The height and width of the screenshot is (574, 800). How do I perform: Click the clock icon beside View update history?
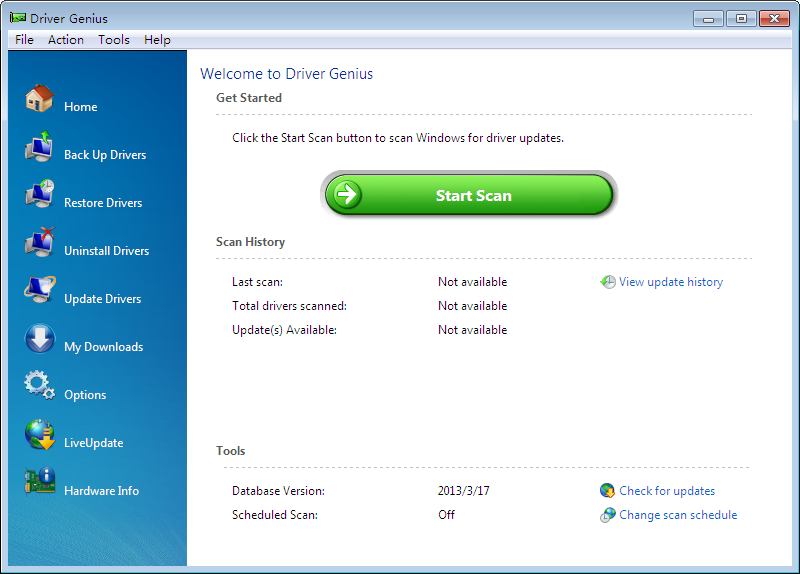[x=607, y=282]
